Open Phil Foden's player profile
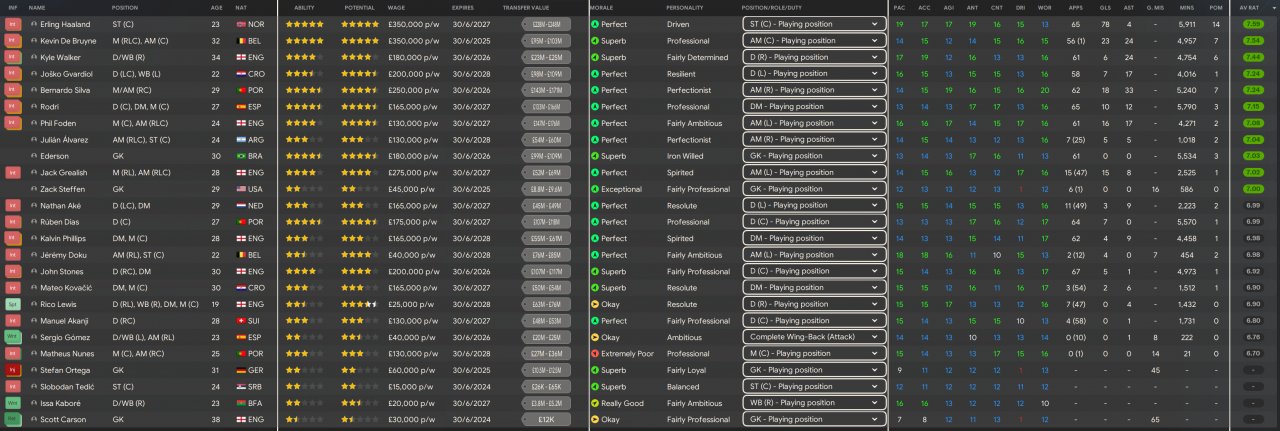 click(x=57, y=124)
